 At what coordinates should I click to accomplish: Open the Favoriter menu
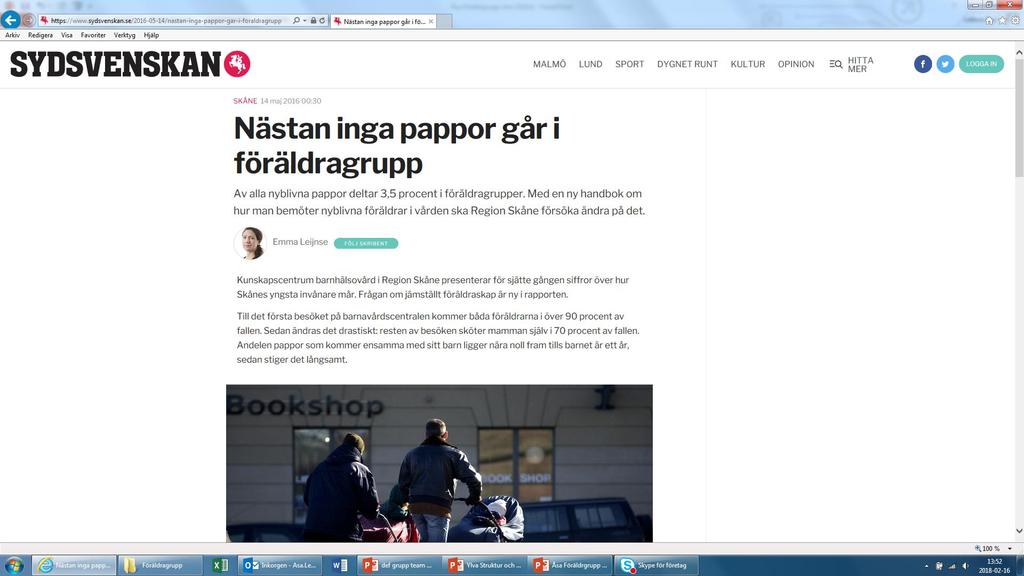93,35
